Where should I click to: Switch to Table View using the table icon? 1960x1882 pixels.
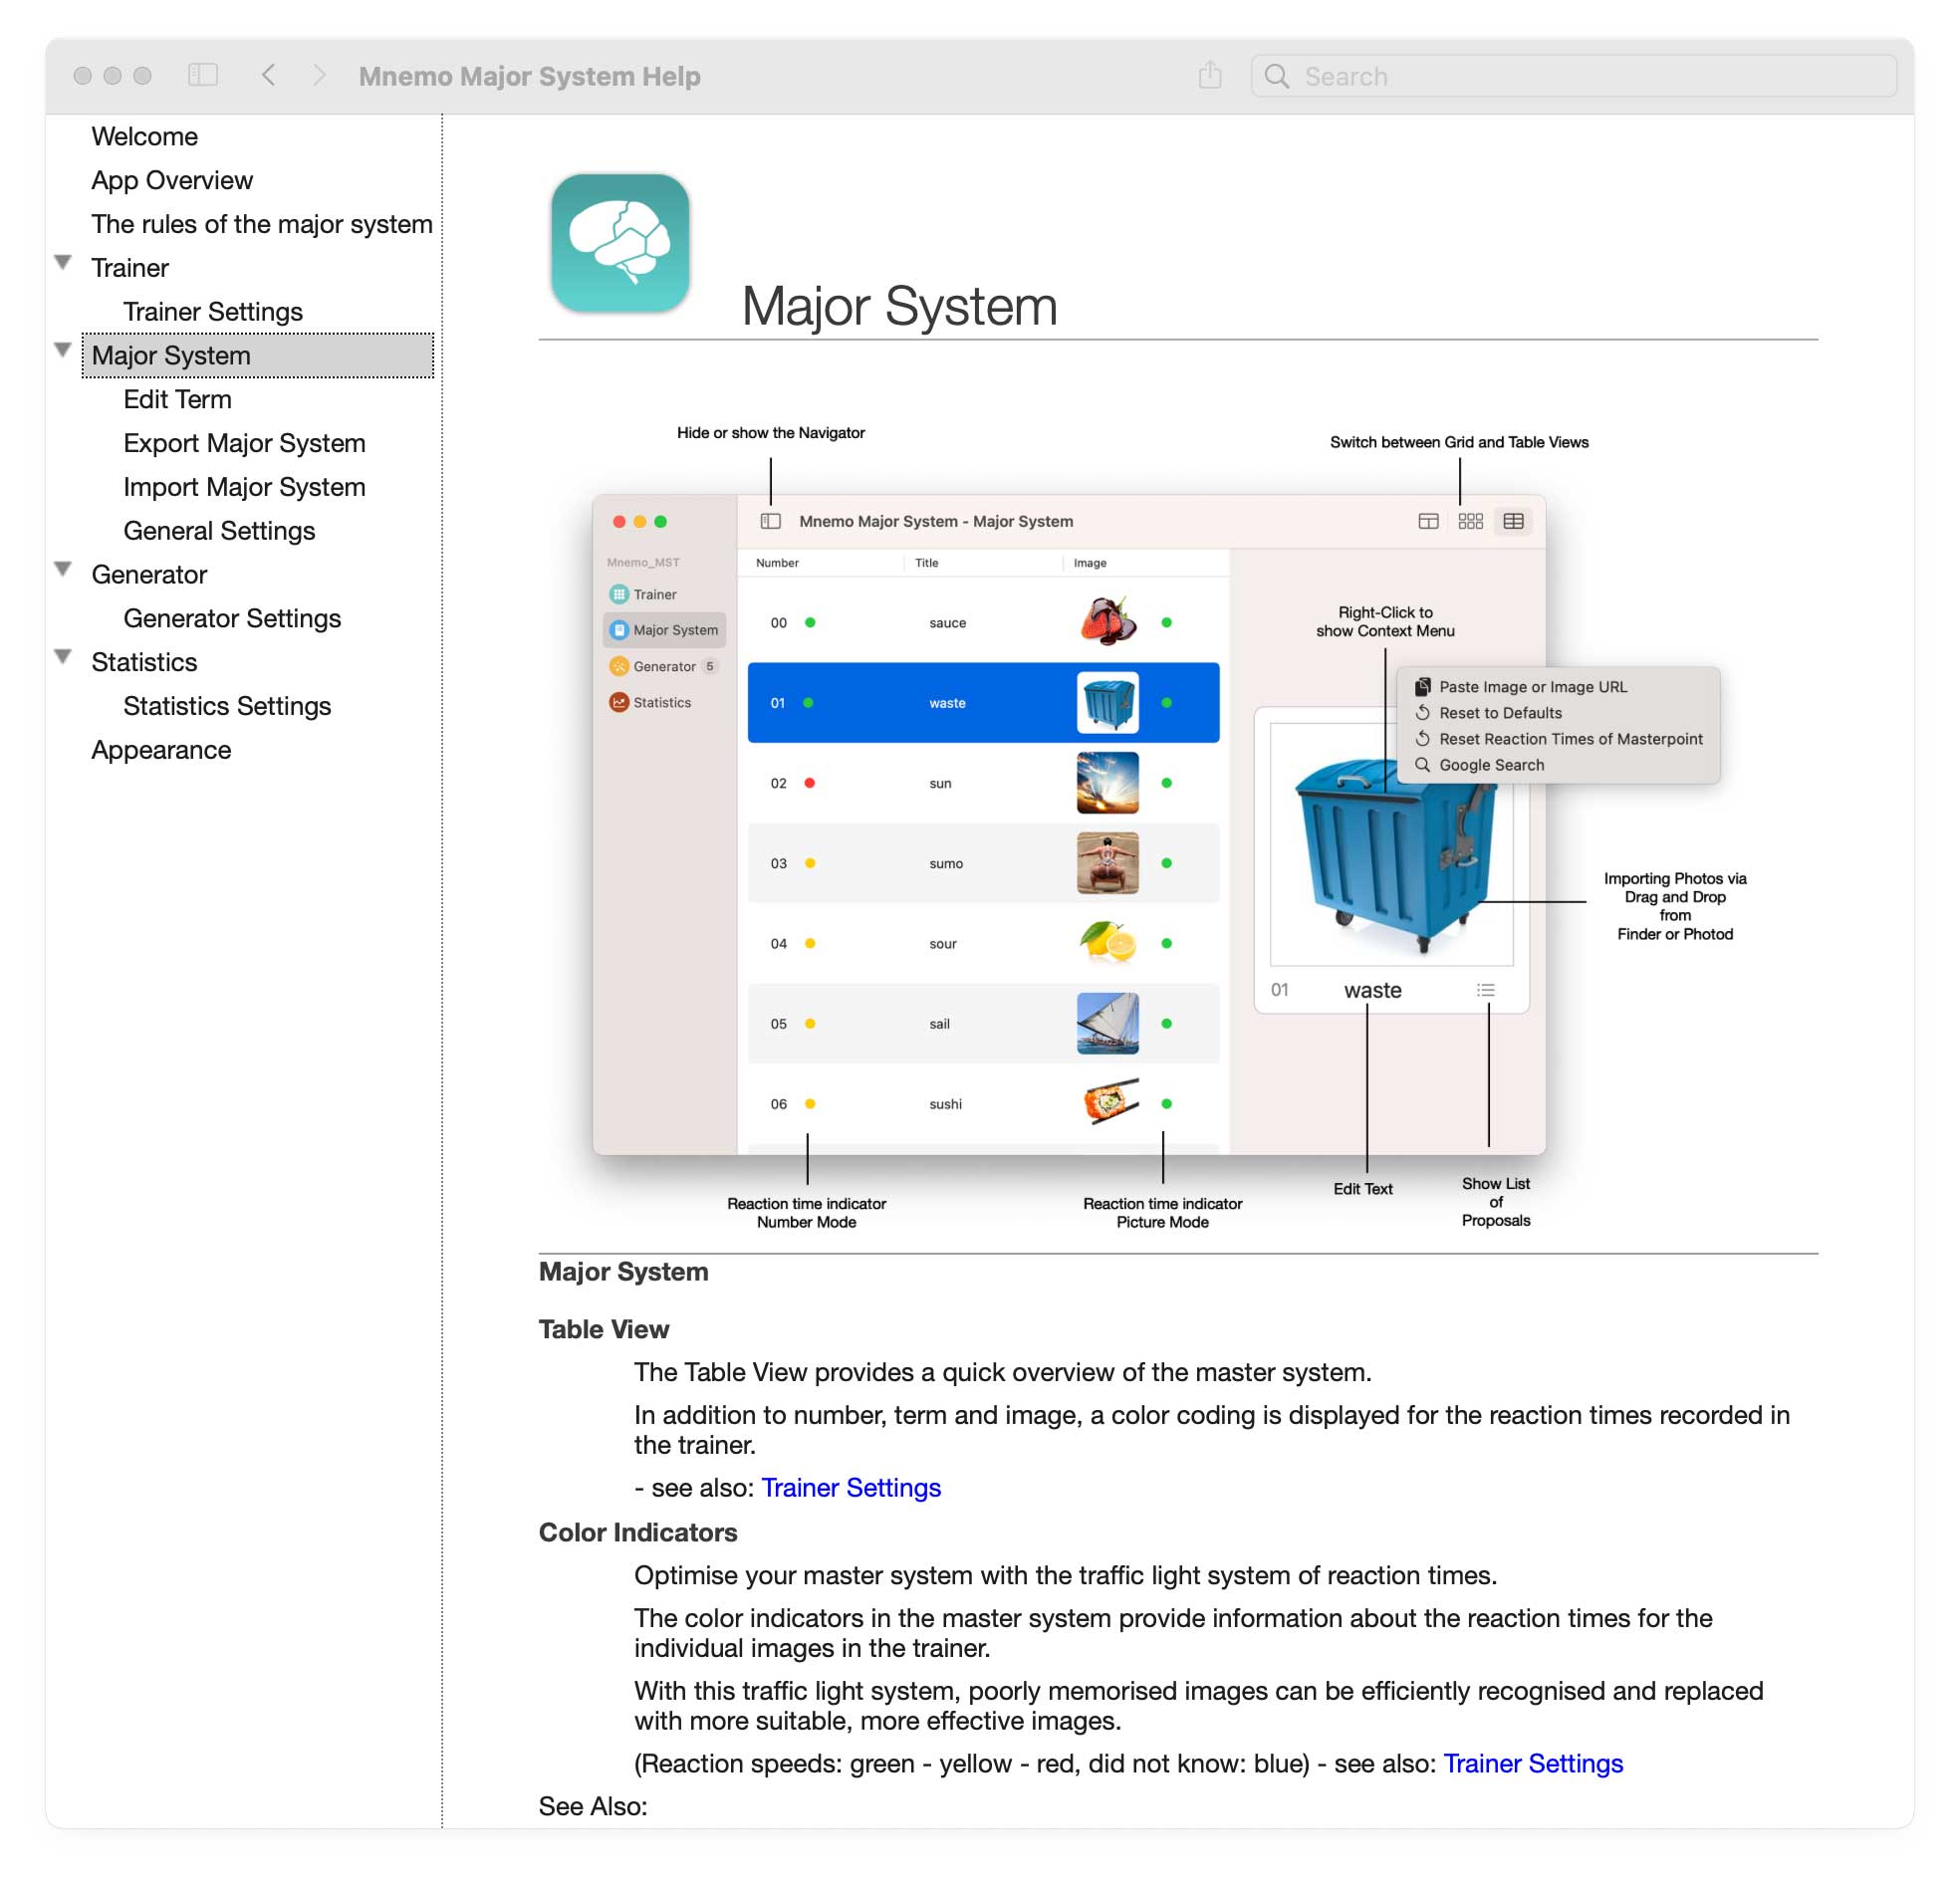point(1514,521)
